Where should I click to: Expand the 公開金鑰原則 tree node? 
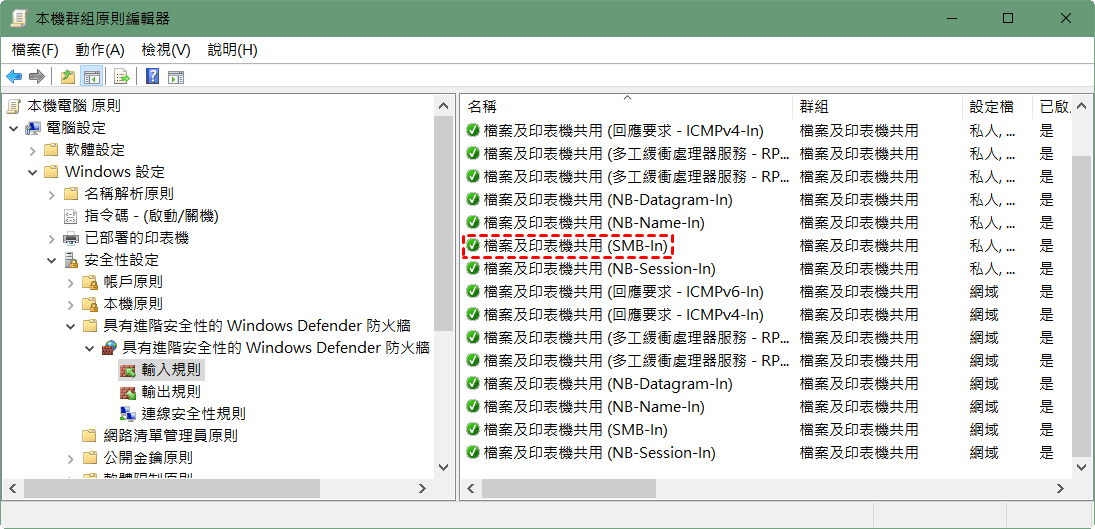[71, 459]
